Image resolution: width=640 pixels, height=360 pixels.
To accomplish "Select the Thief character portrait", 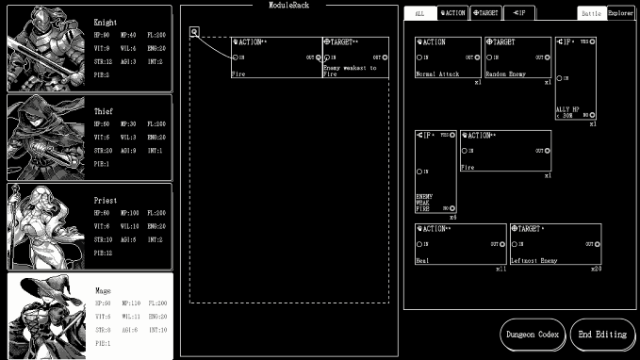I will (47, 138).
